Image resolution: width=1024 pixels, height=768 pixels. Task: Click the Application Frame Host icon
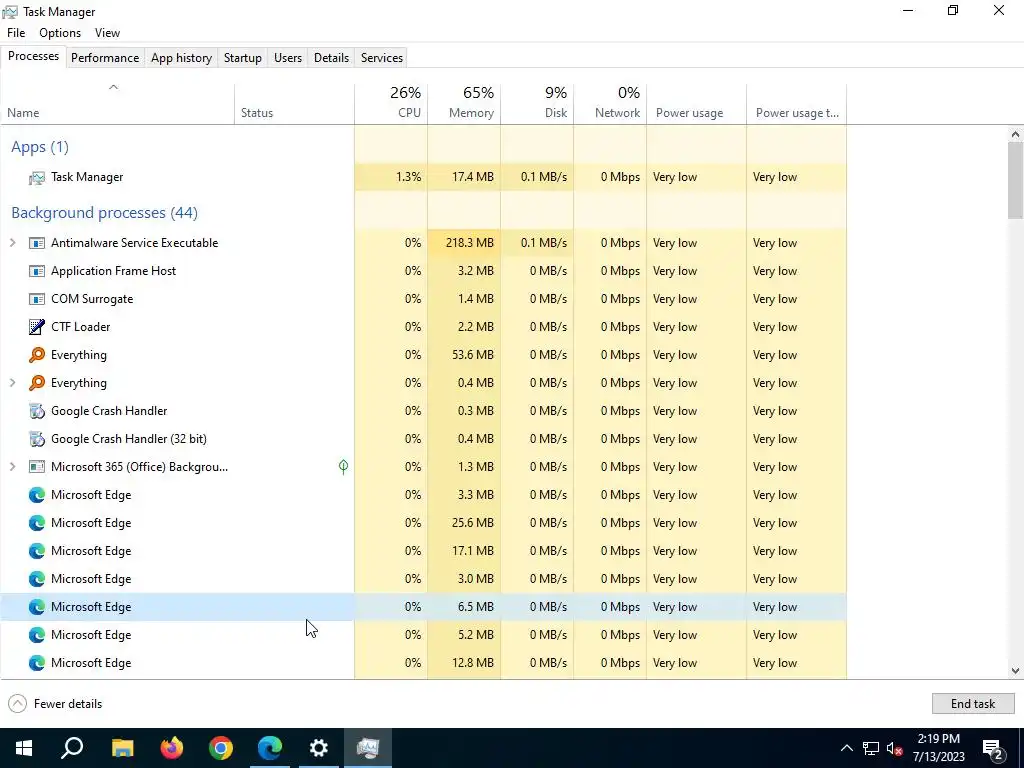(x=37, y=271)
